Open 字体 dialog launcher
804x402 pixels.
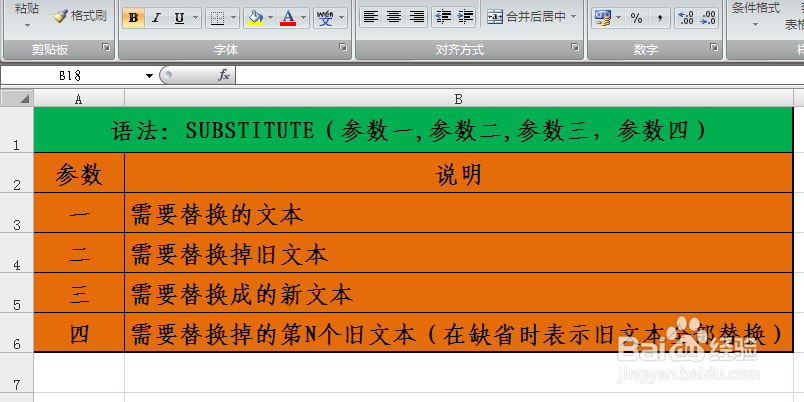343,47
